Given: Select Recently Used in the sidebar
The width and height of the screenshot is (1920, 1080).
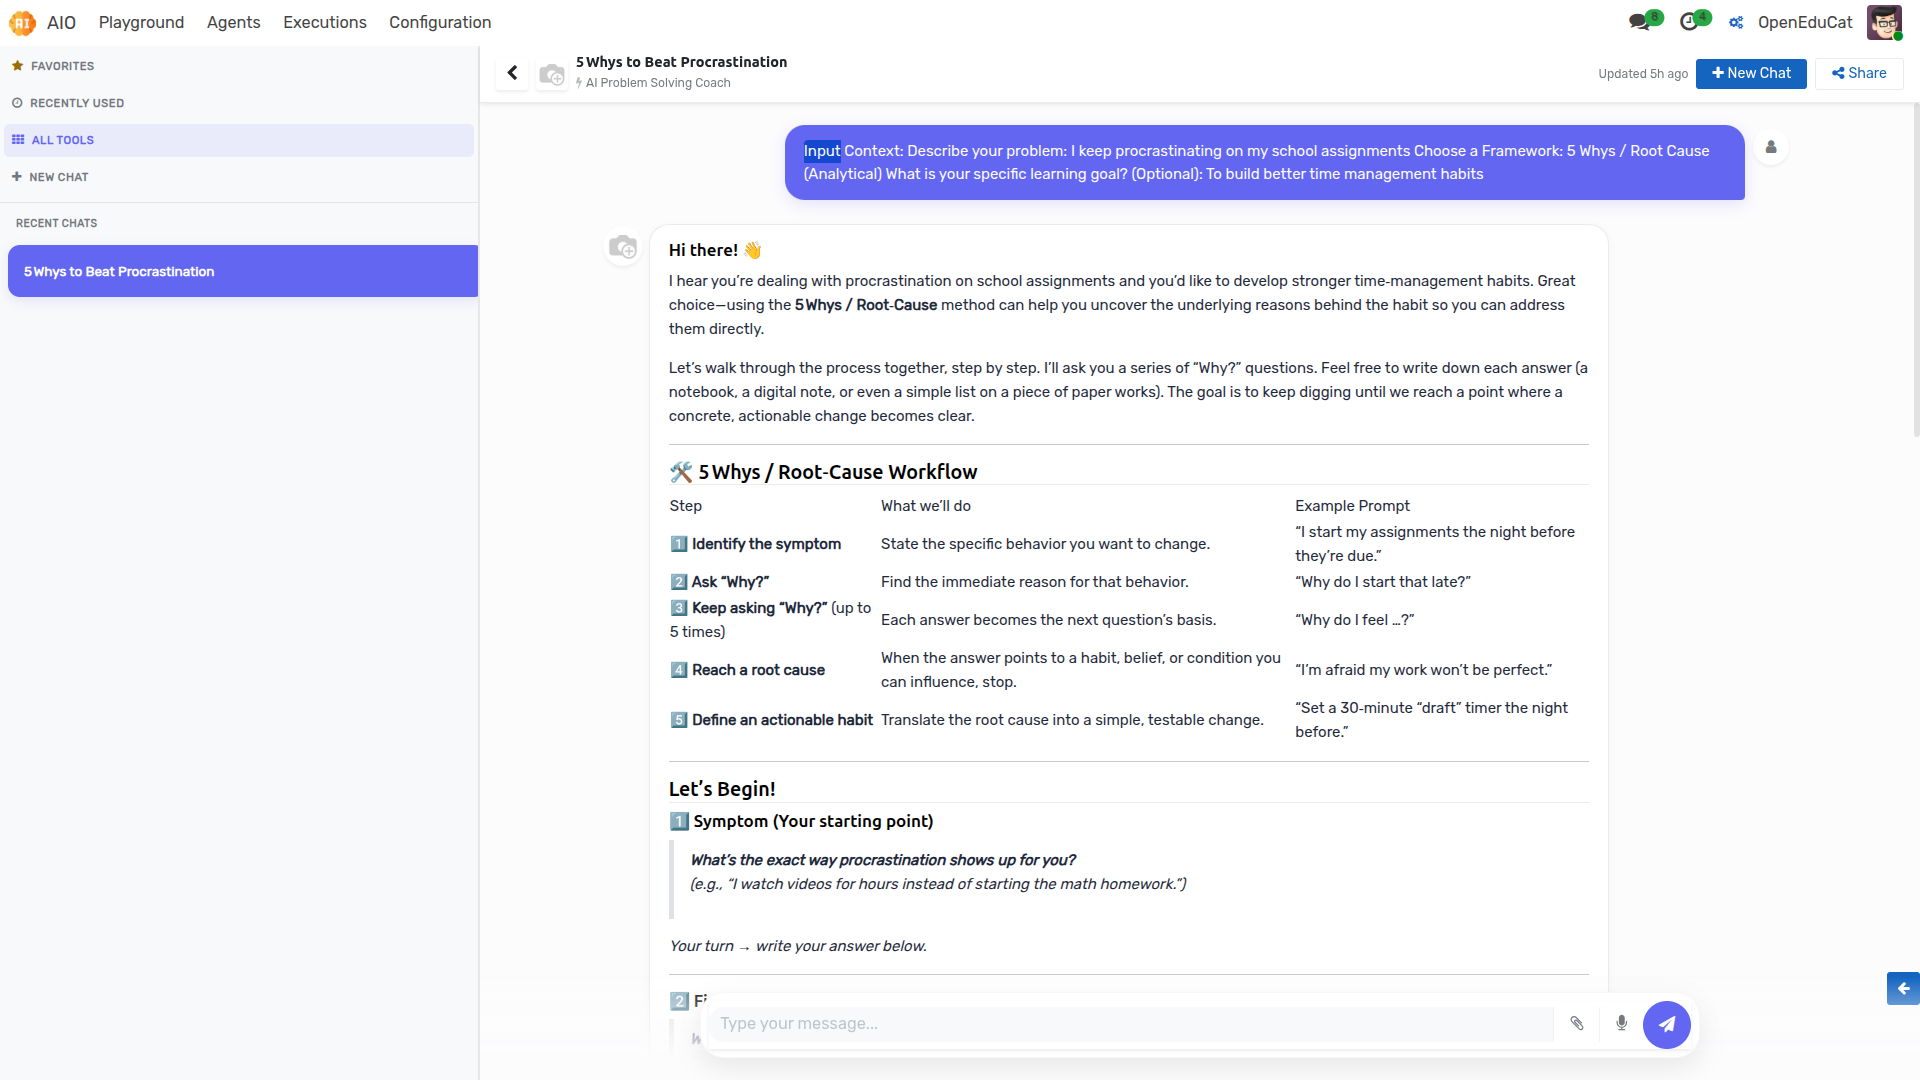Looking at the screenshot, I should point(239,103).
